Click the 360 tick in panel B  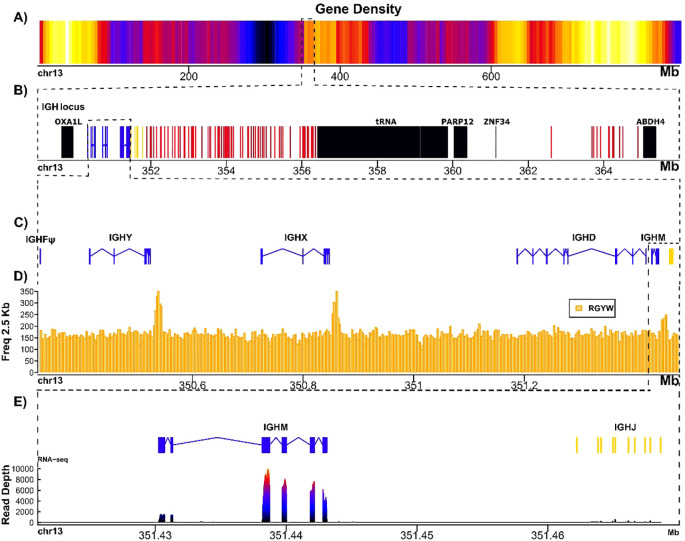tap(453, 171)
